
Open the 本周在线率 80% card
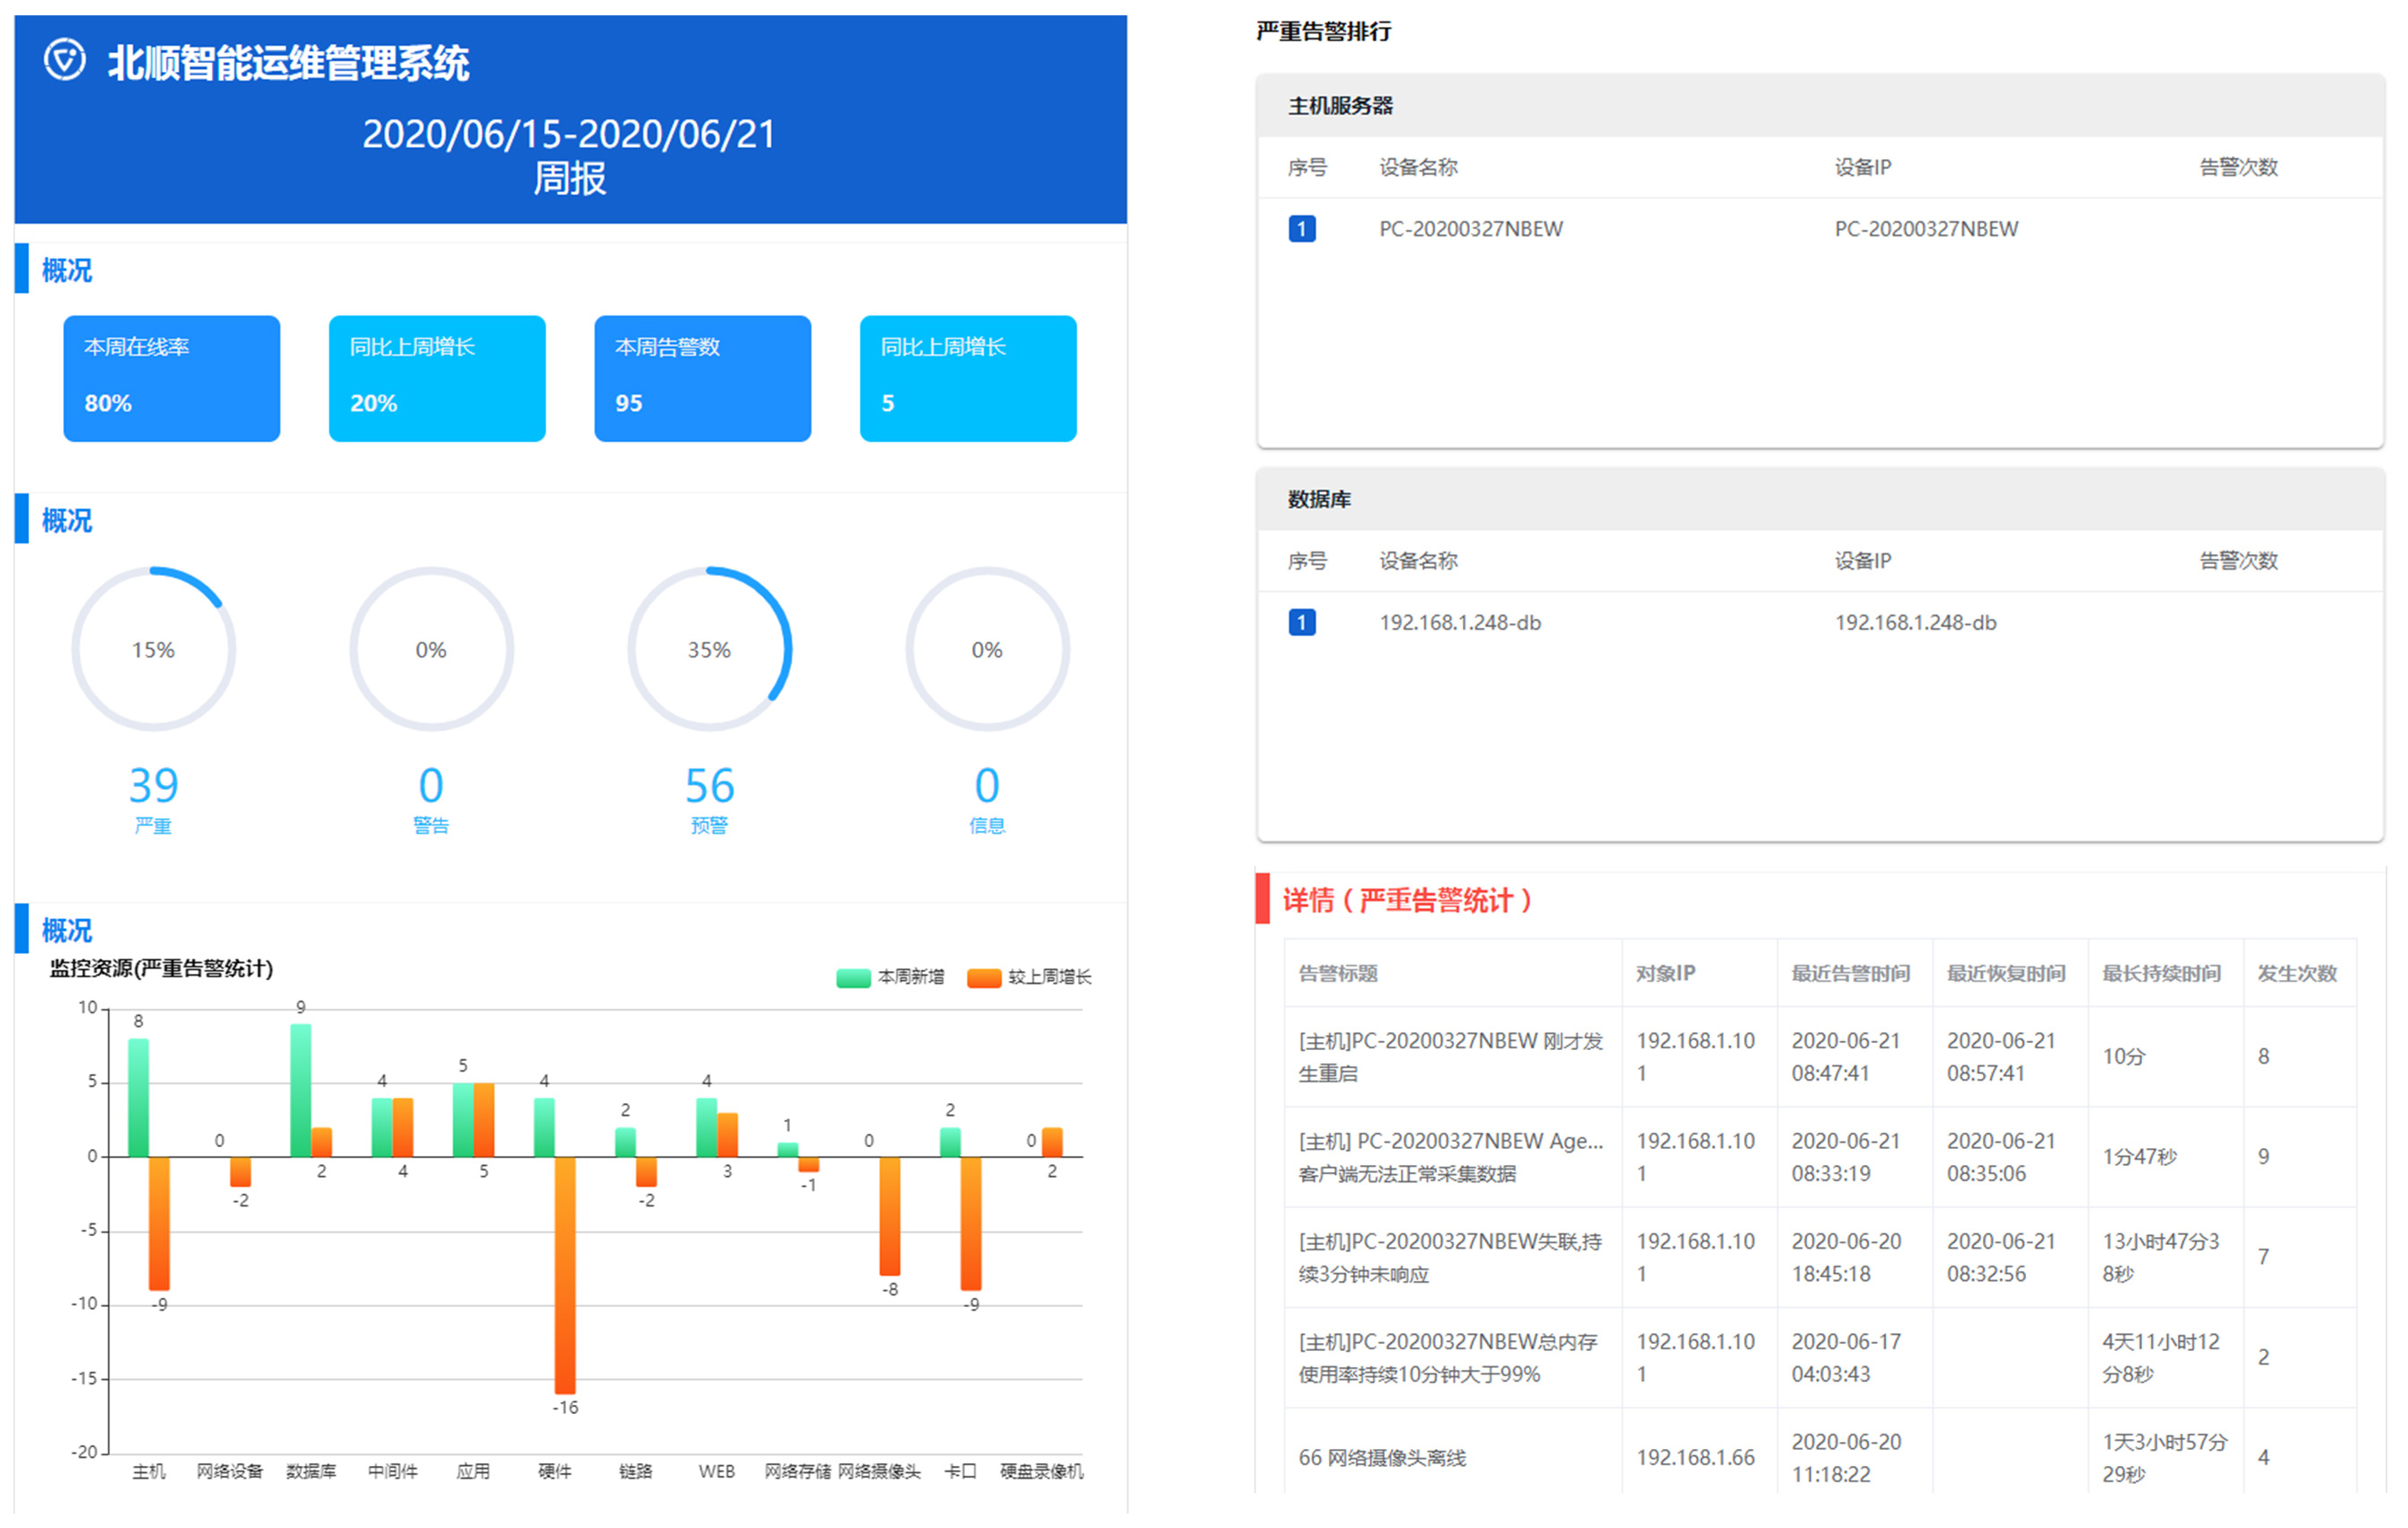[x=172, y=378]
